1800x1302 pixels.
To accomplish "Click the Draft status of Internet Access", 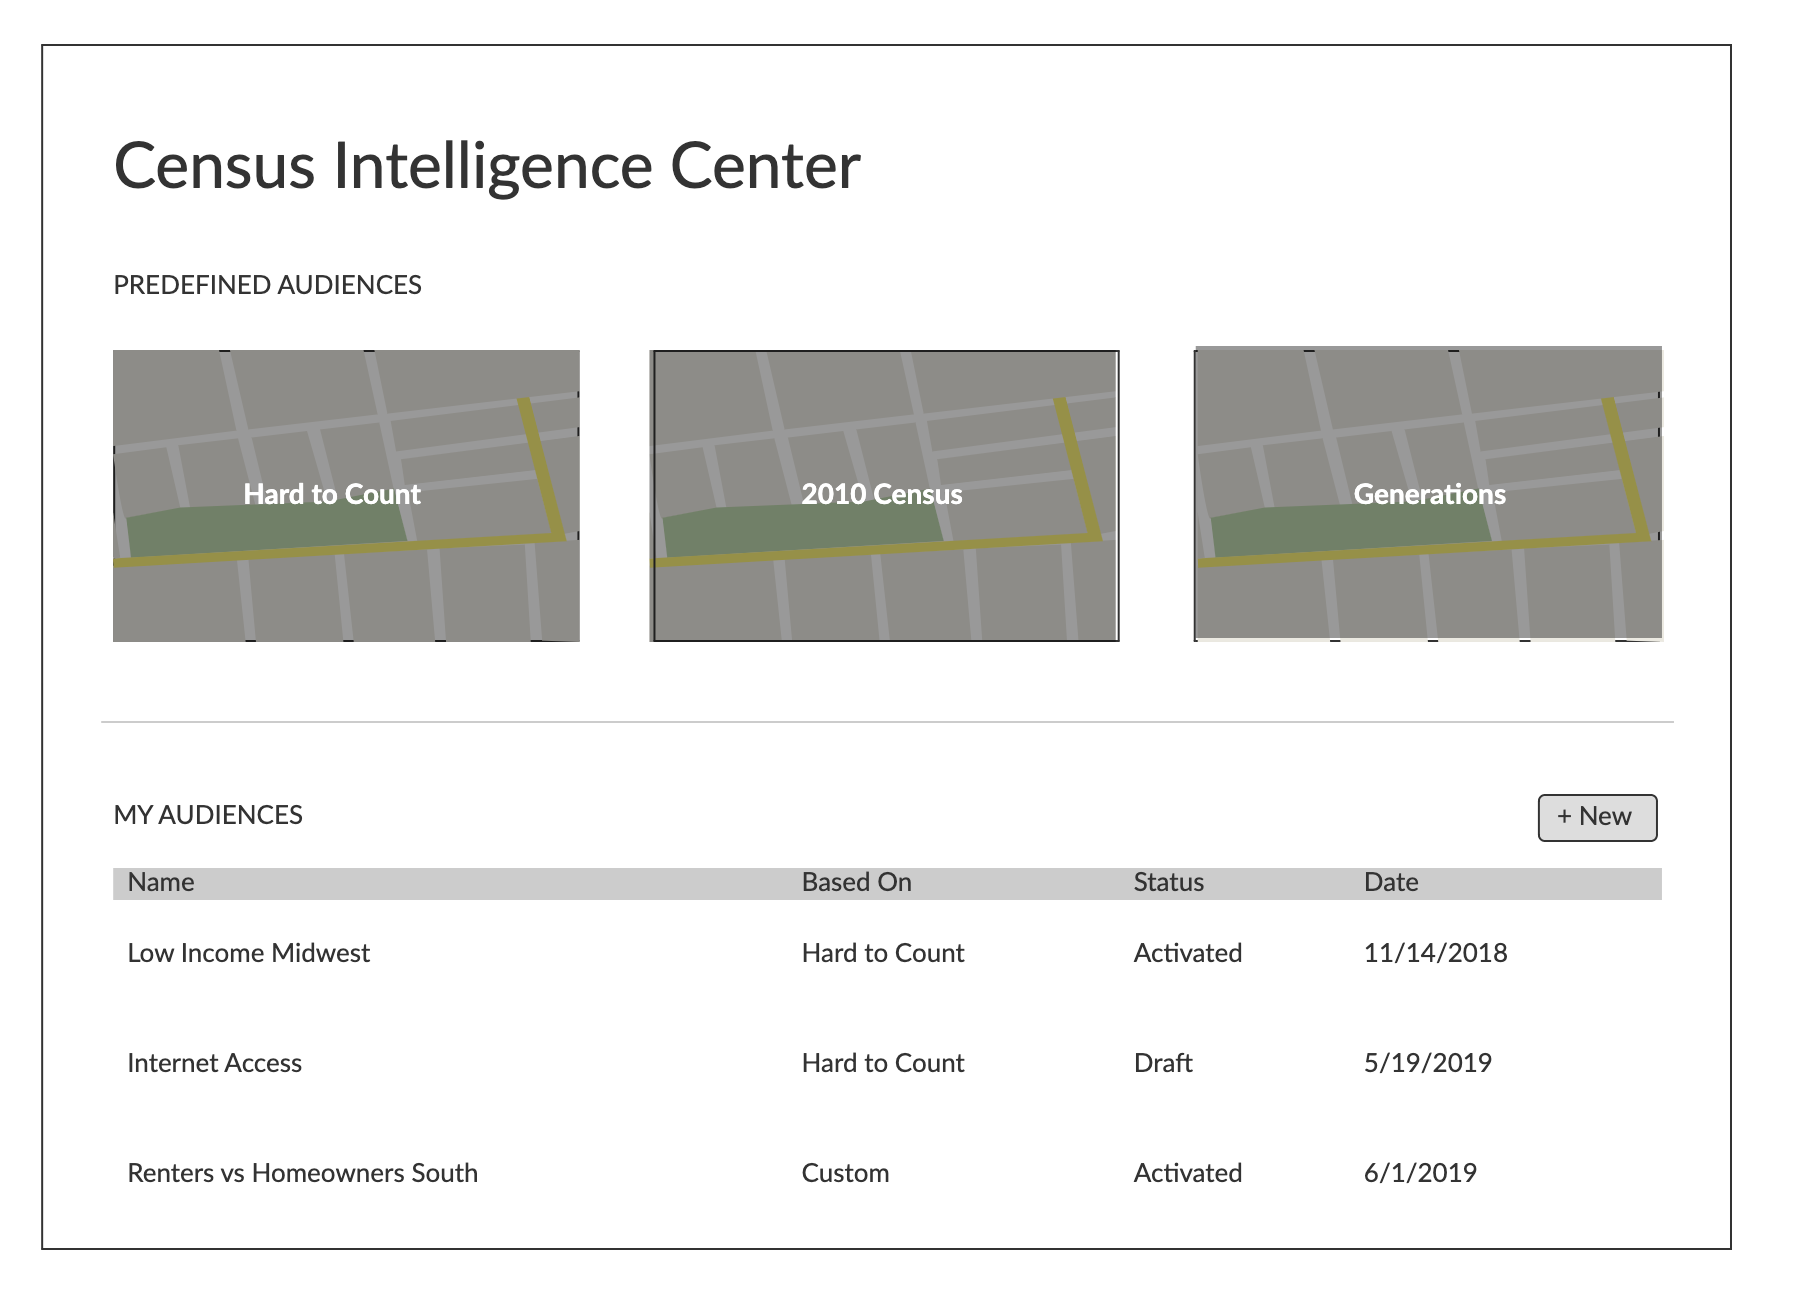I will (x=1163, y=1063).
